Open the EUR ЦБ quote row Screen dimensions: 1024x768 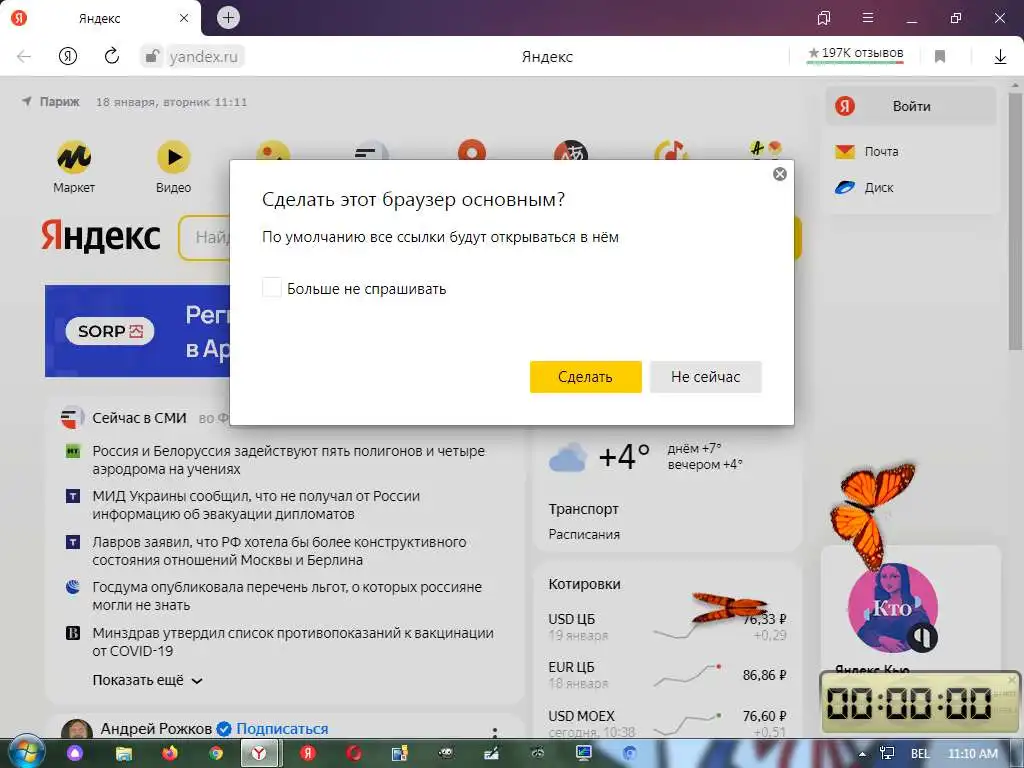[x=667, y=675]
